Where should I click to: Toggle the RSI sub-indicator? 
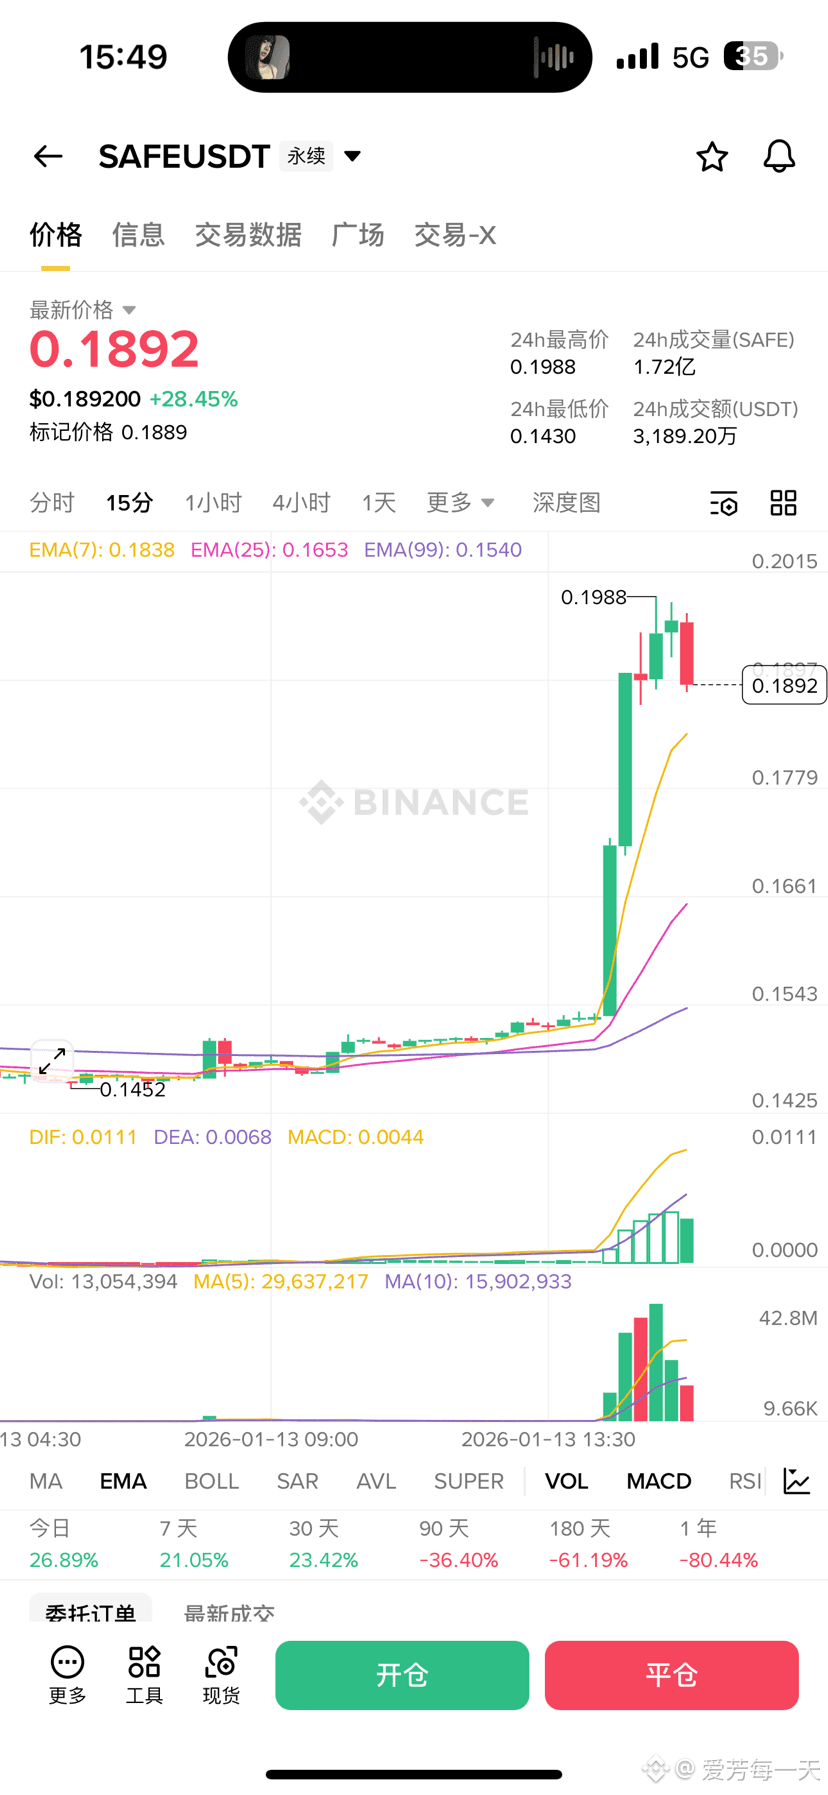tap(745, 1481)
